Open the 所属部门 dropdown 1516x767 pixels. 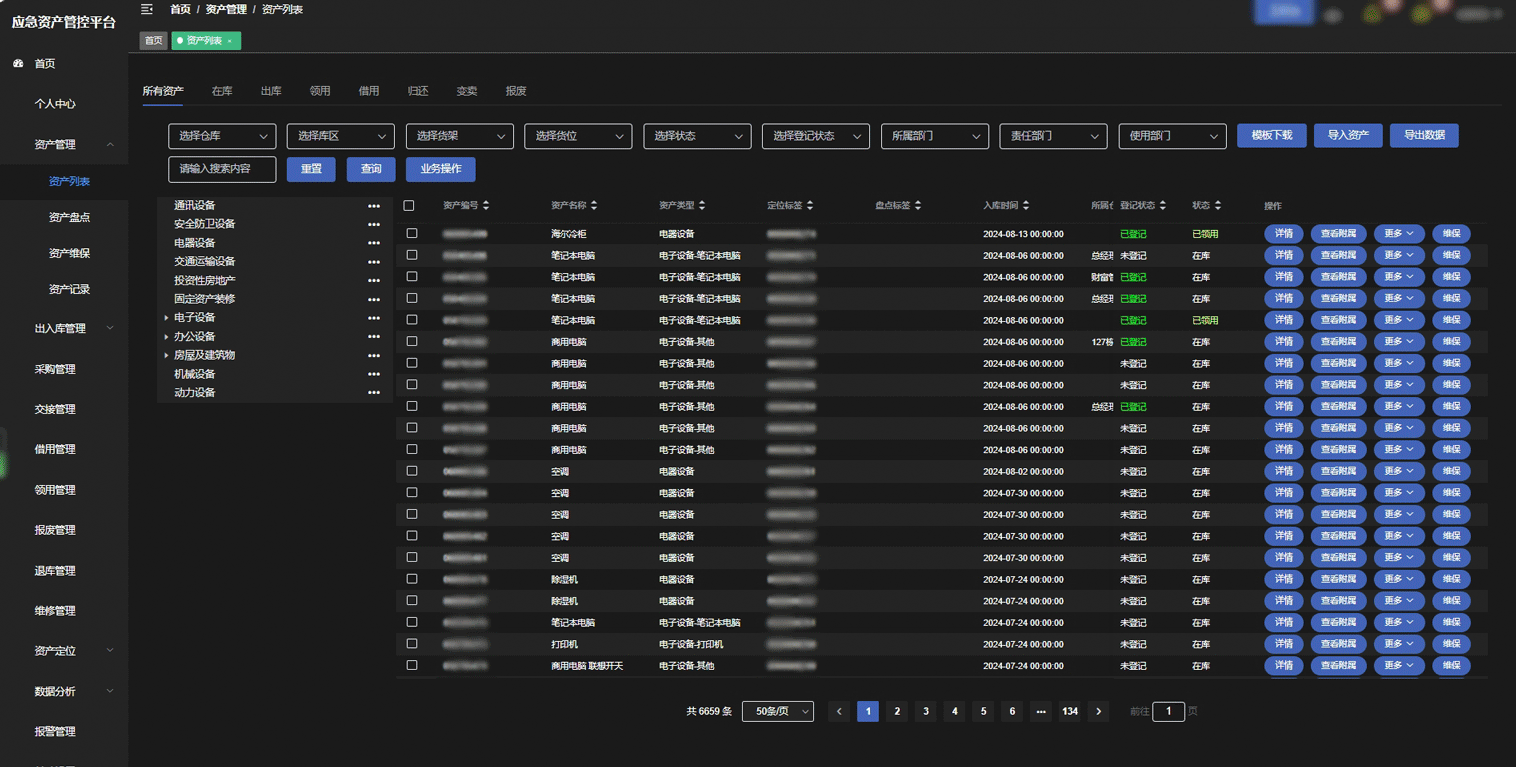(935, 136)
